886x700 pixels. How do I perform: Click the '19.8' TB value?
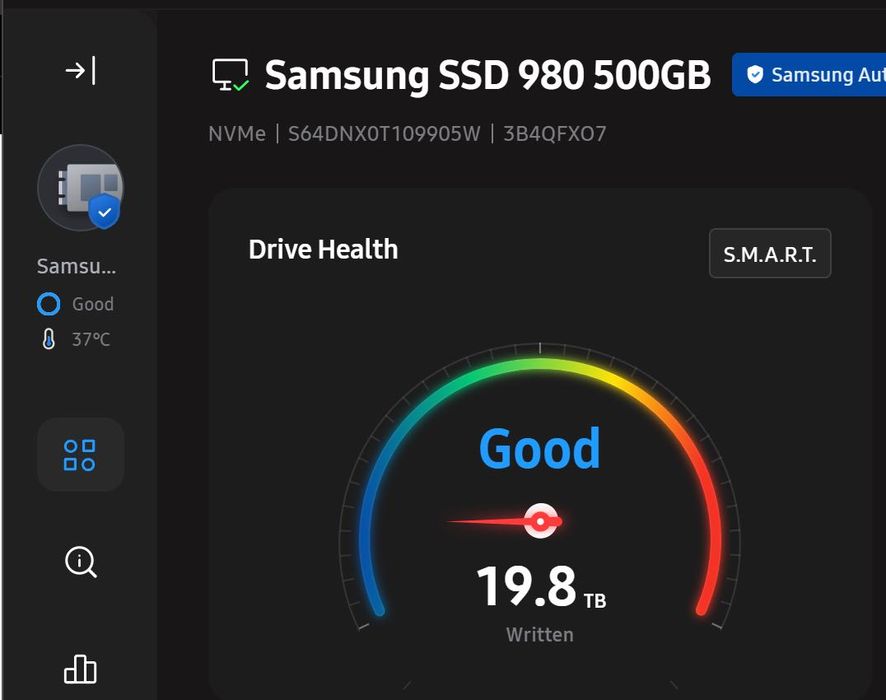(x=527, y=586)
